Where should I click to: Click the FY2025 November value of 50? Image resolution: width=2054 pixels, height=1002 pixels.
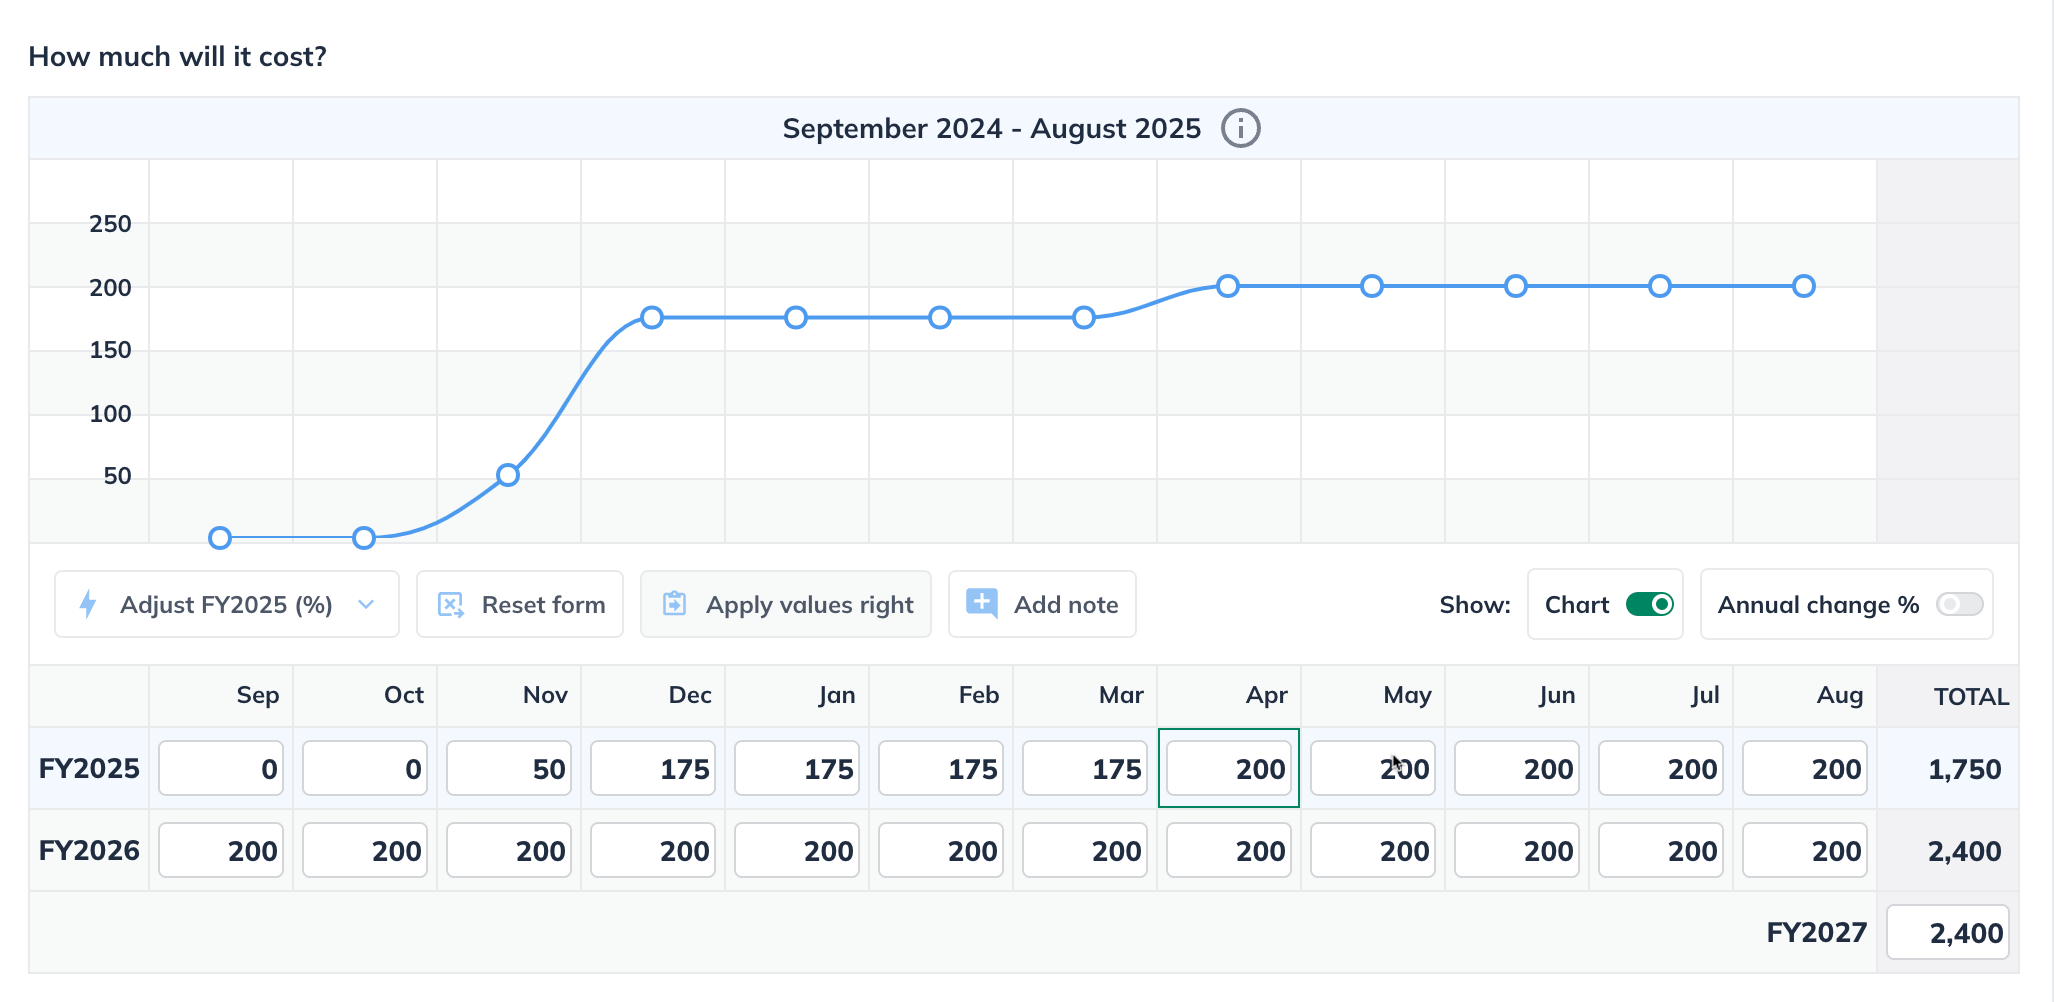(x=509, y=768)
